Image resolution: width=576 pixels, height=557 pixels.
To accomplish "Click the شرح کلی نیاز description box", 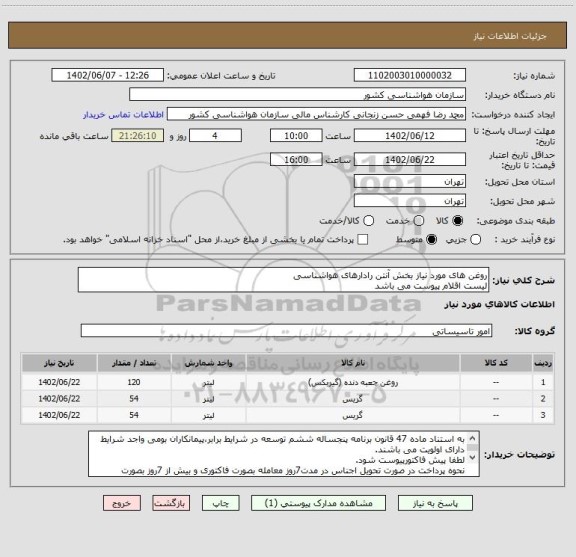I will coord(284,280).
